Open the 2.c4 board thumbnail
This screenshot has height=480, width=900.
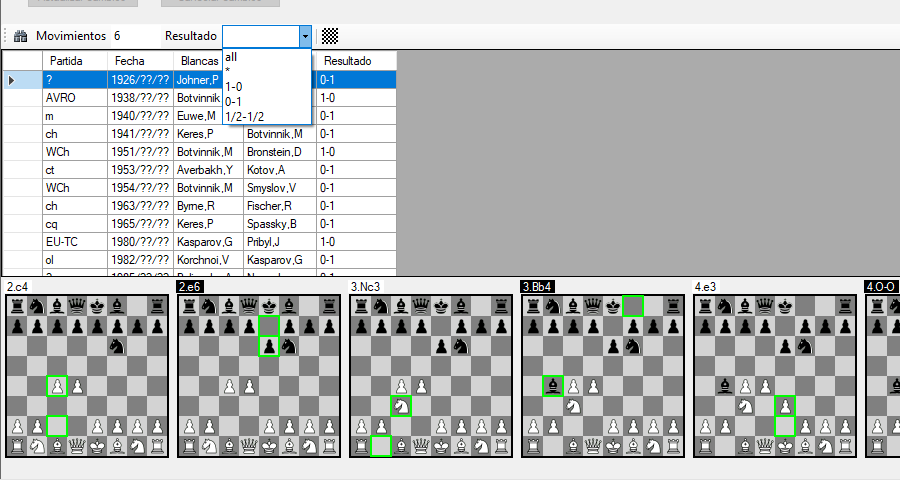87,376
